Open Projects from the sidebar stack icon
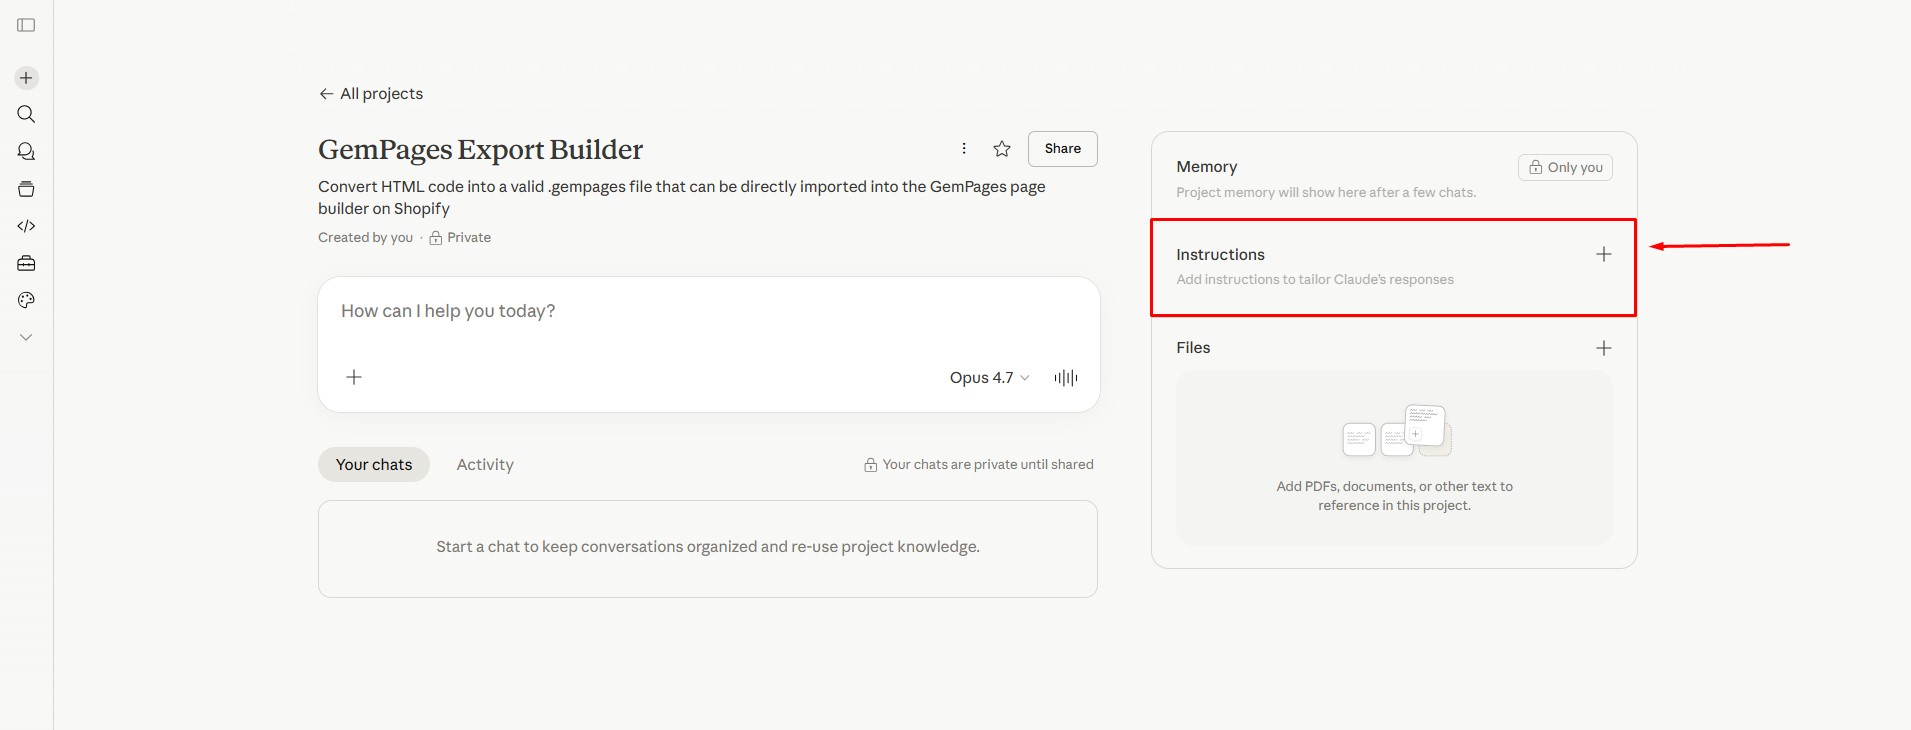 26,189
